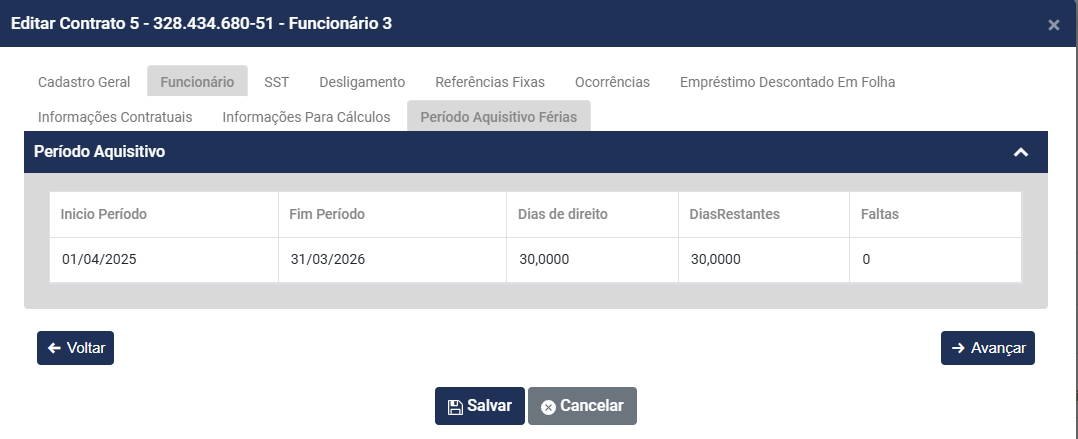Show the Ocorrências tab
The image size is (1078, 439).
pyautogui.click(x=612, y=82)
